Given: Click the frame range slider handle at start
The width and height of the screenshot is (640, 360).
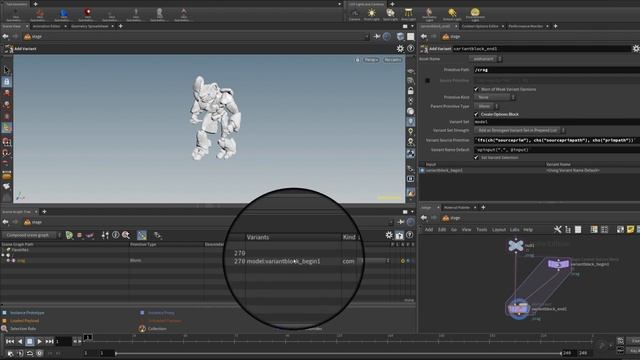Looking at the screenshot, I should [116, 353].
